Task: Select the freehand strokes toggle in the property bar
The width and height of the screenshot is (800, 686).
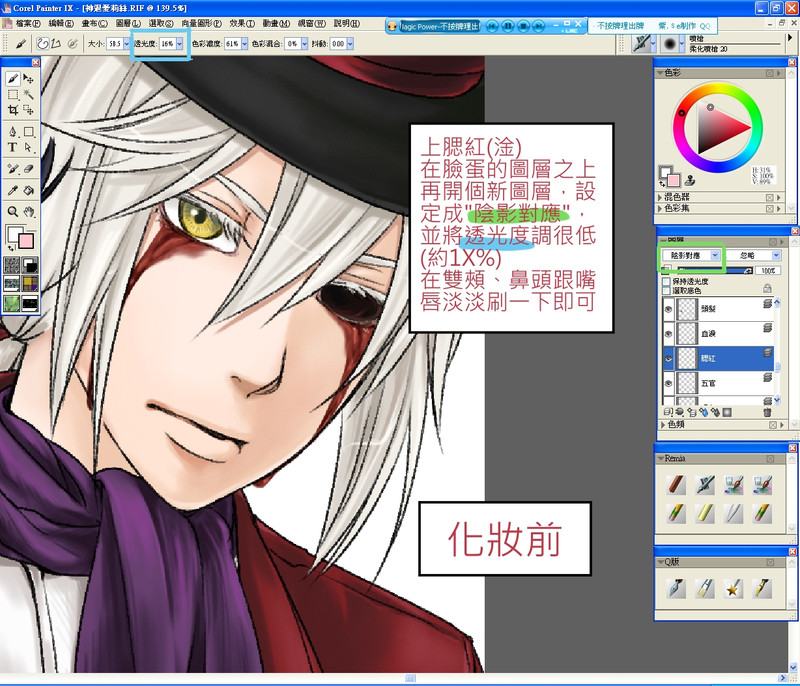Action: point(43,44)
